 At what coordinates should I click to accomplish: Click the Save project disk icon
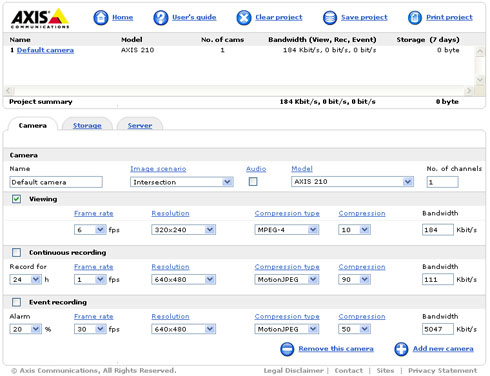pyautogui.click(x=330, y=17)
